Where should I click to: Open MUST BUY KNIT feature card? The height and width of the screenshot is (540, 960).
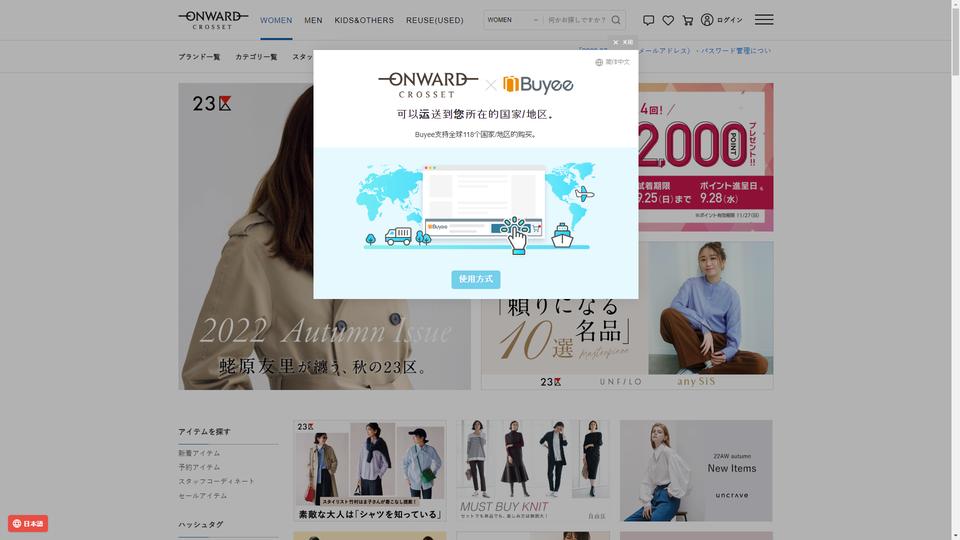pyautogui.click(x=533, y=470)
